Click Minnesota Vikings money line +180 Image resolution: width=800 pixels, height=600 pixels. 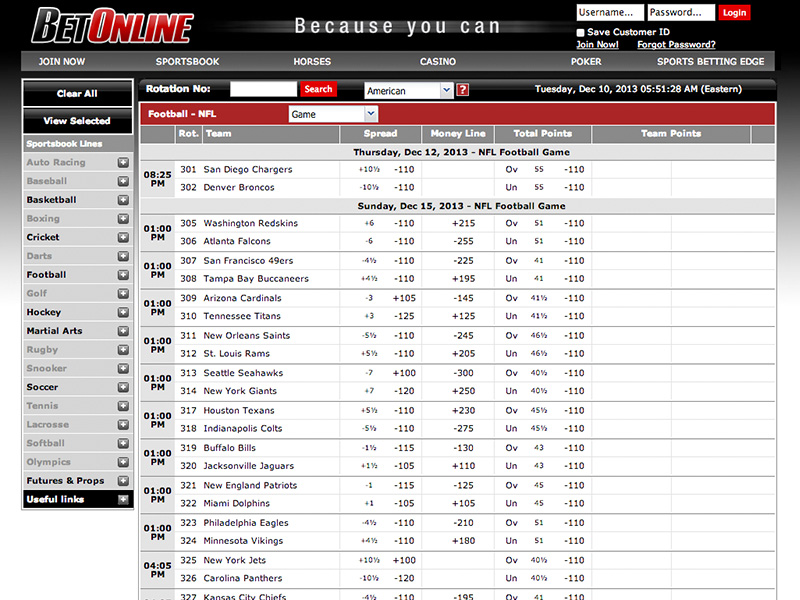click(463, 541)
